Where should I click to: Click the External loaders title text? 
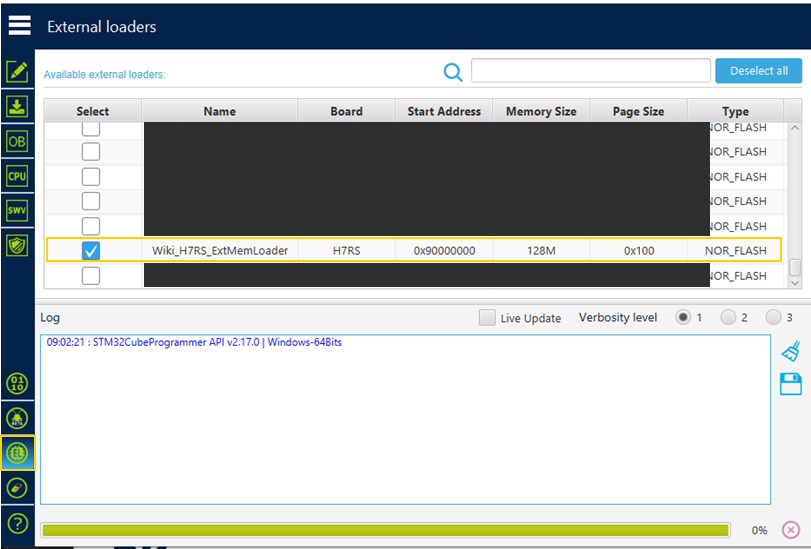point(101,26)
